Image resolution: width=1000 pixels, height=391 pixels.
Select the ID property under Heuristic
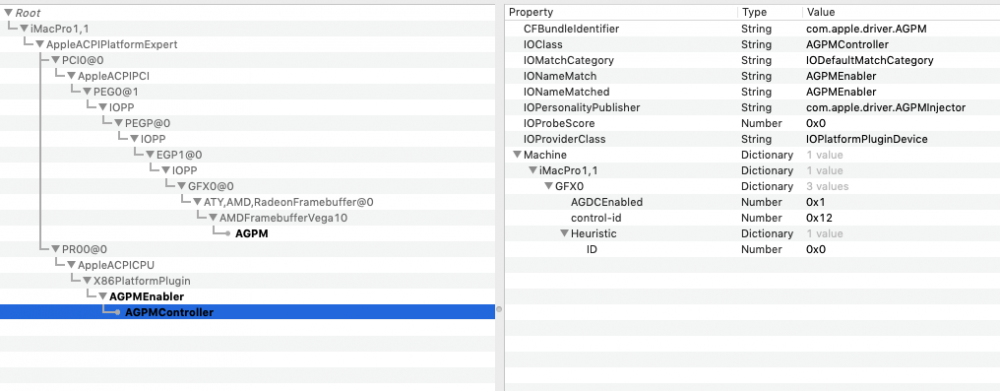click(x=592, y=249)
